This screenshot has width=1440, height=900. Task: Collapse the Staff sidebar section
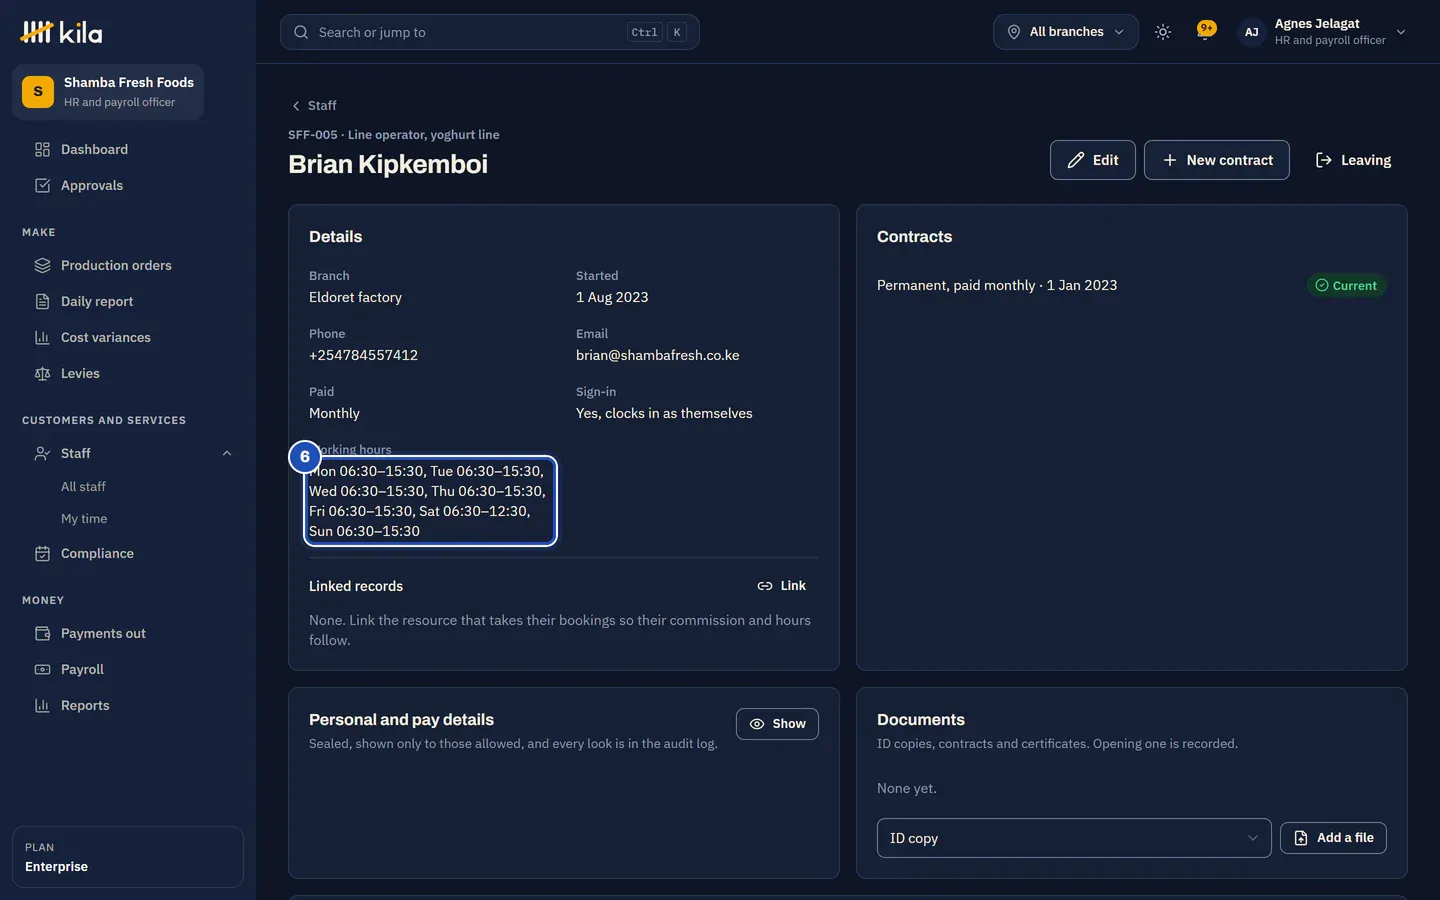tap(227, 453)
